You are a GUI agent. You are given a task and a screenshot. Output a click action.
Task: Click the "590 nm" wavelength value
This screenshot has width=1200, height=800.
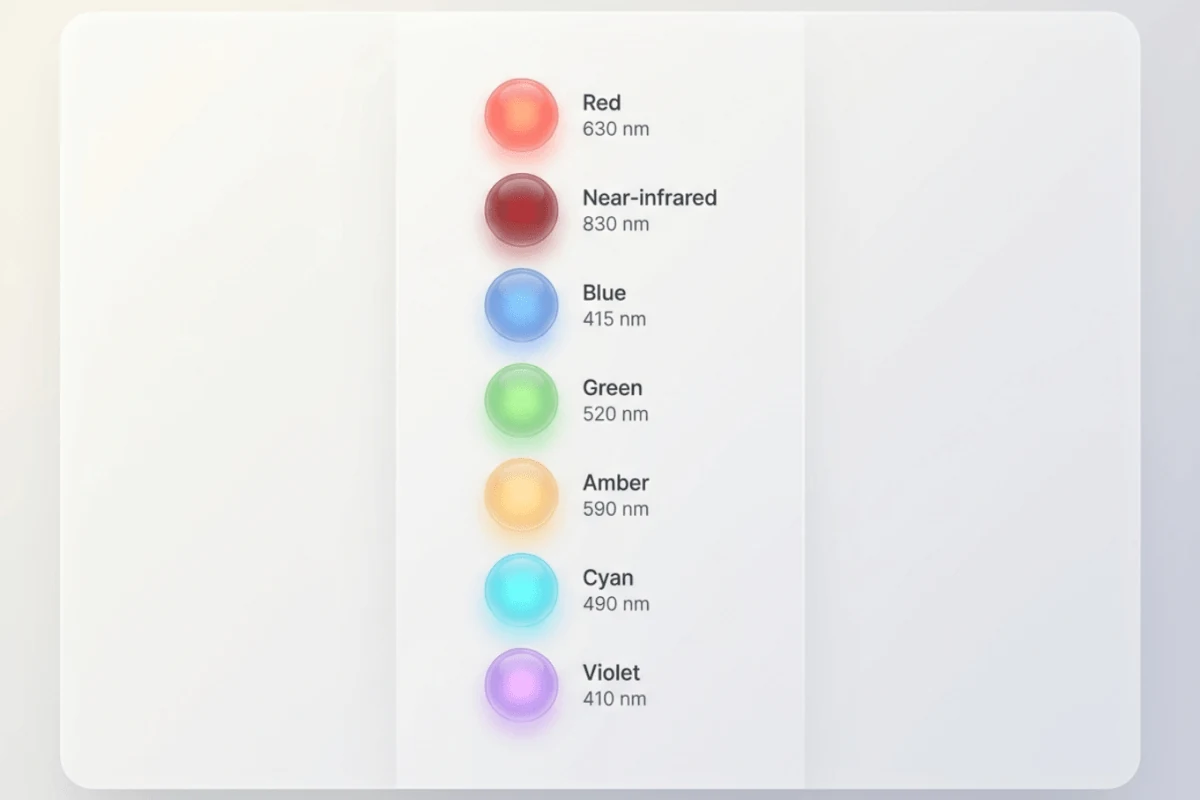(x=616, y=509)
